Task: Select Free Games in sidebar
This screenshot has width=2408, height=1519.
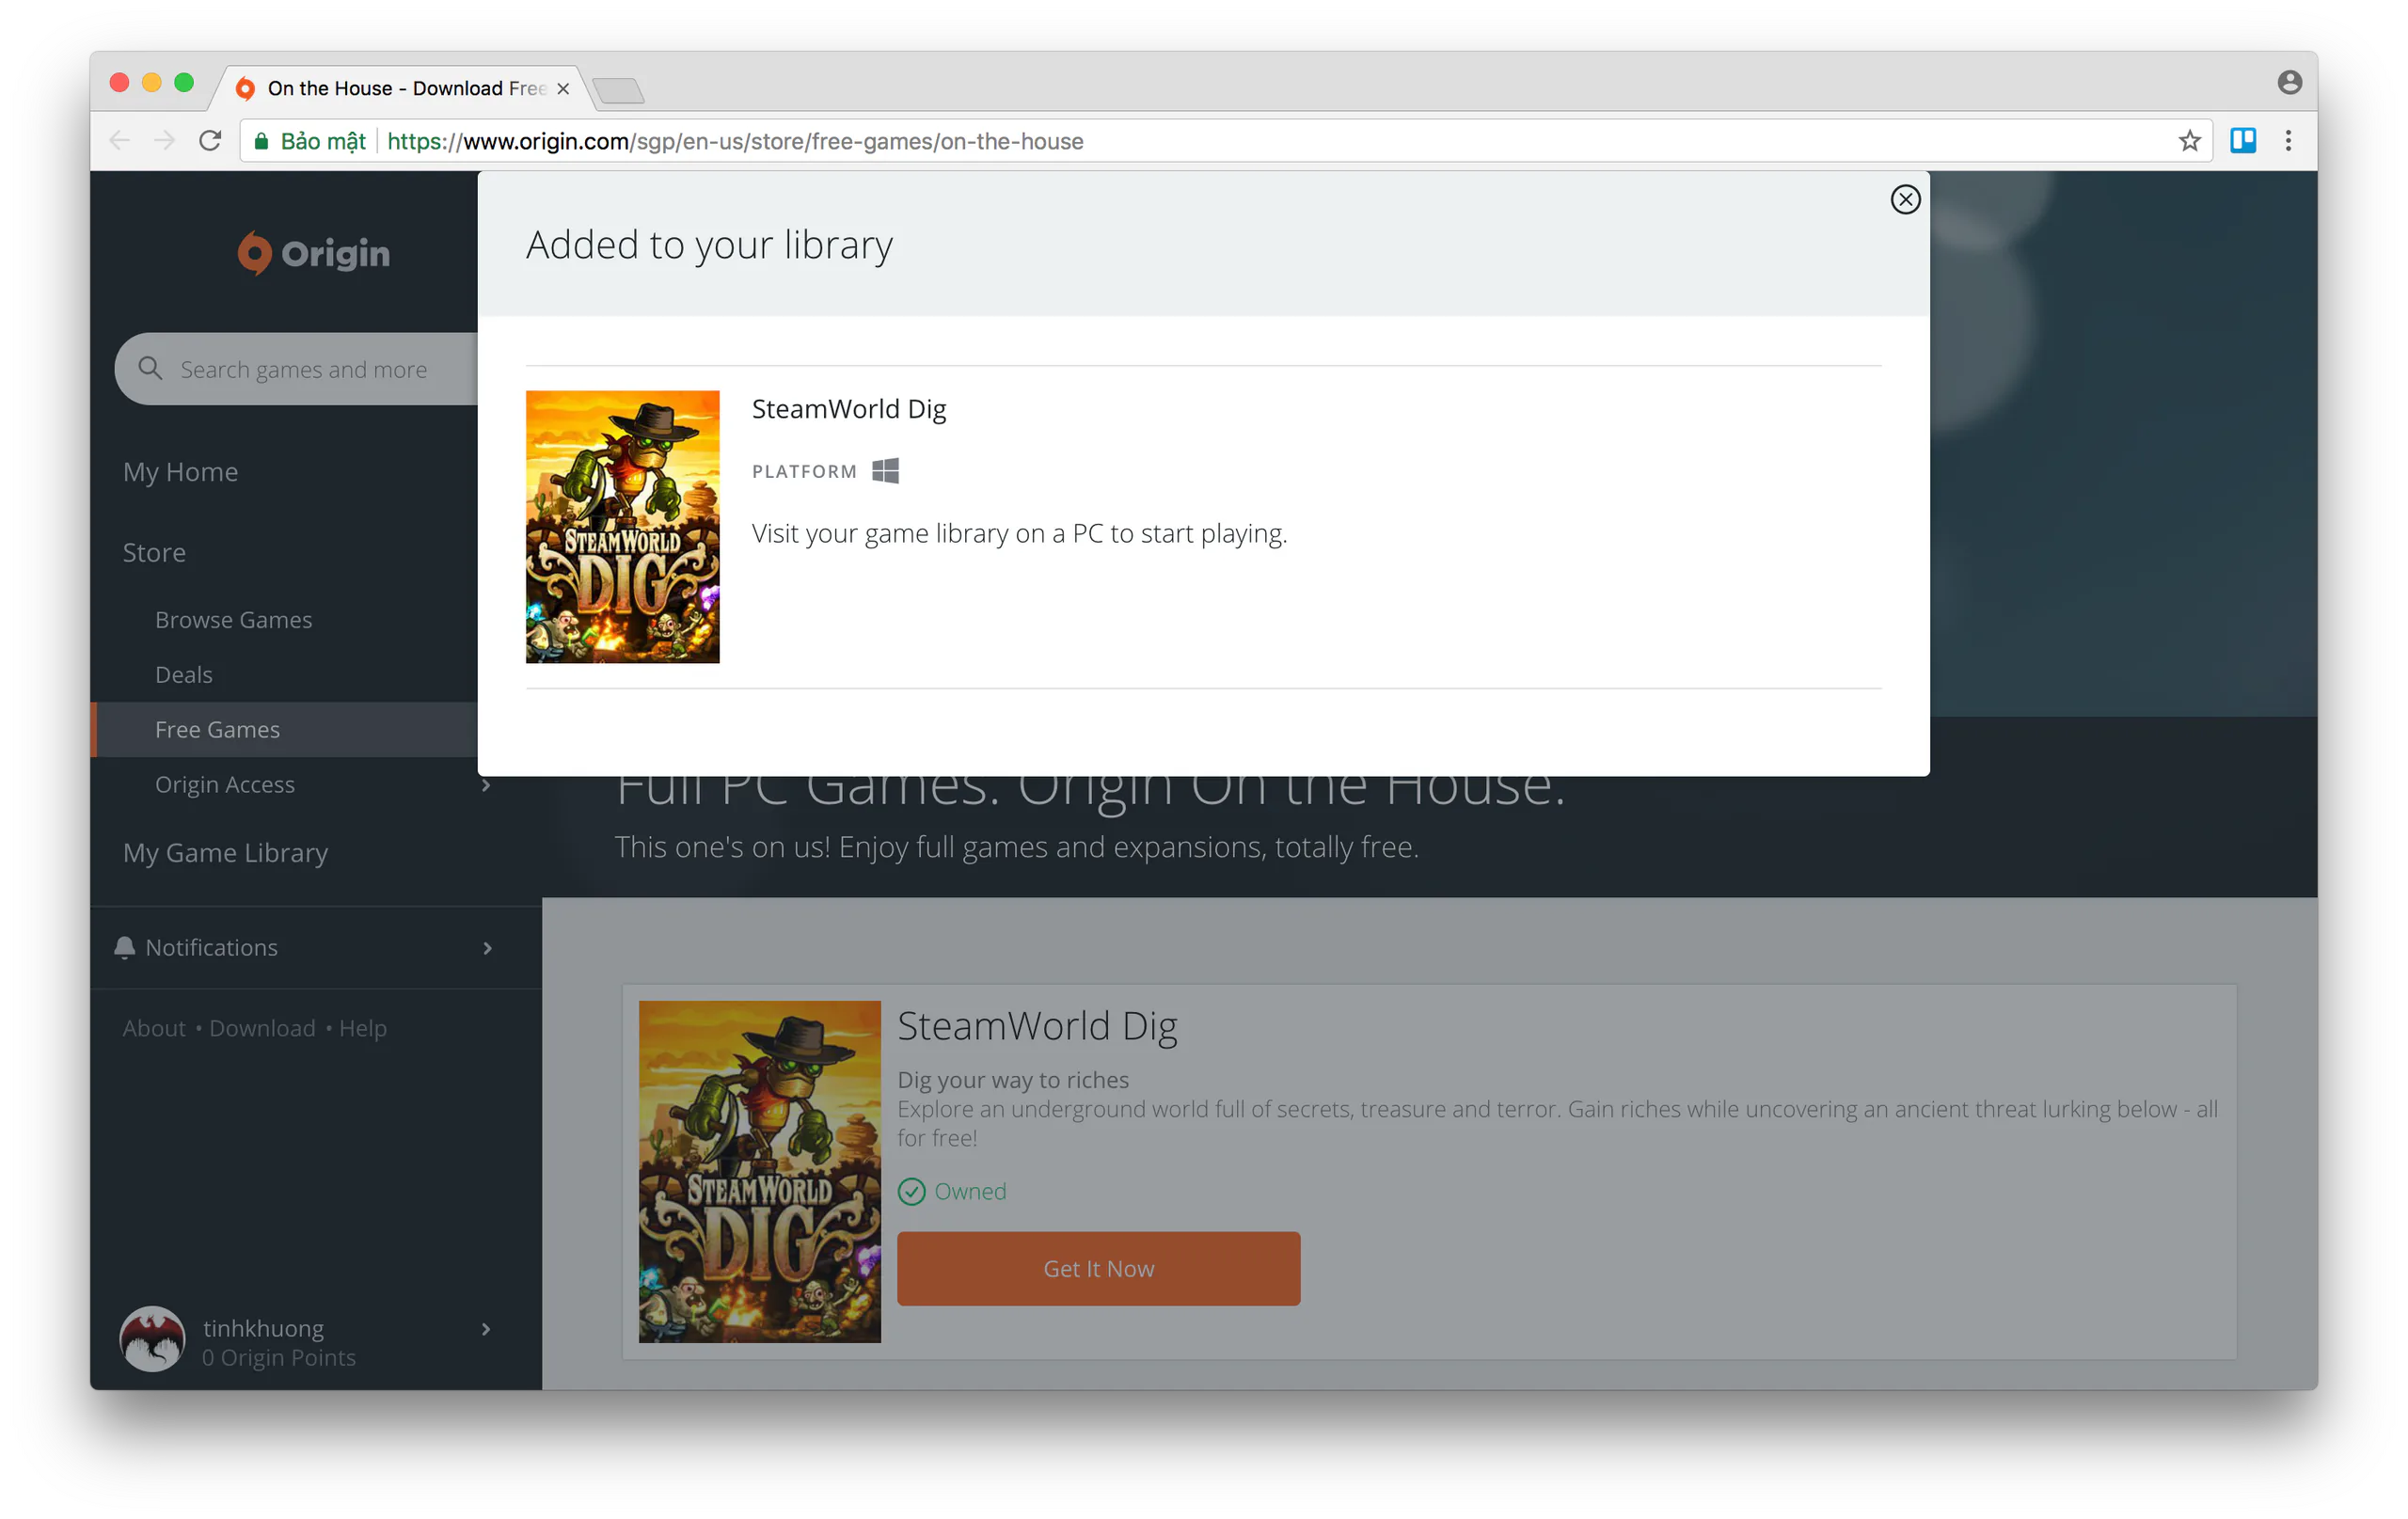Action: click(x=285, y=730)
